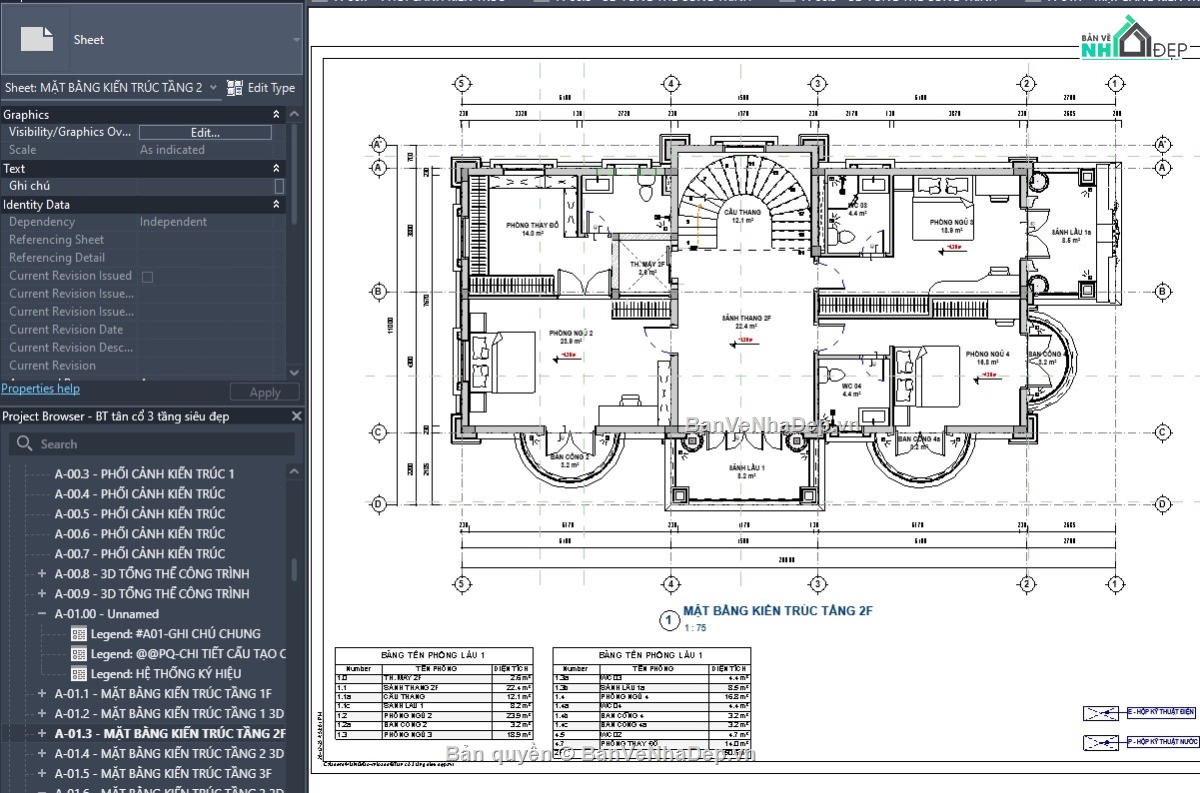Select sheet A-00.6 - PHỐI CẢNH KIẾN TRÚC
Screen dimensions: 1200x793
(140, 534)
